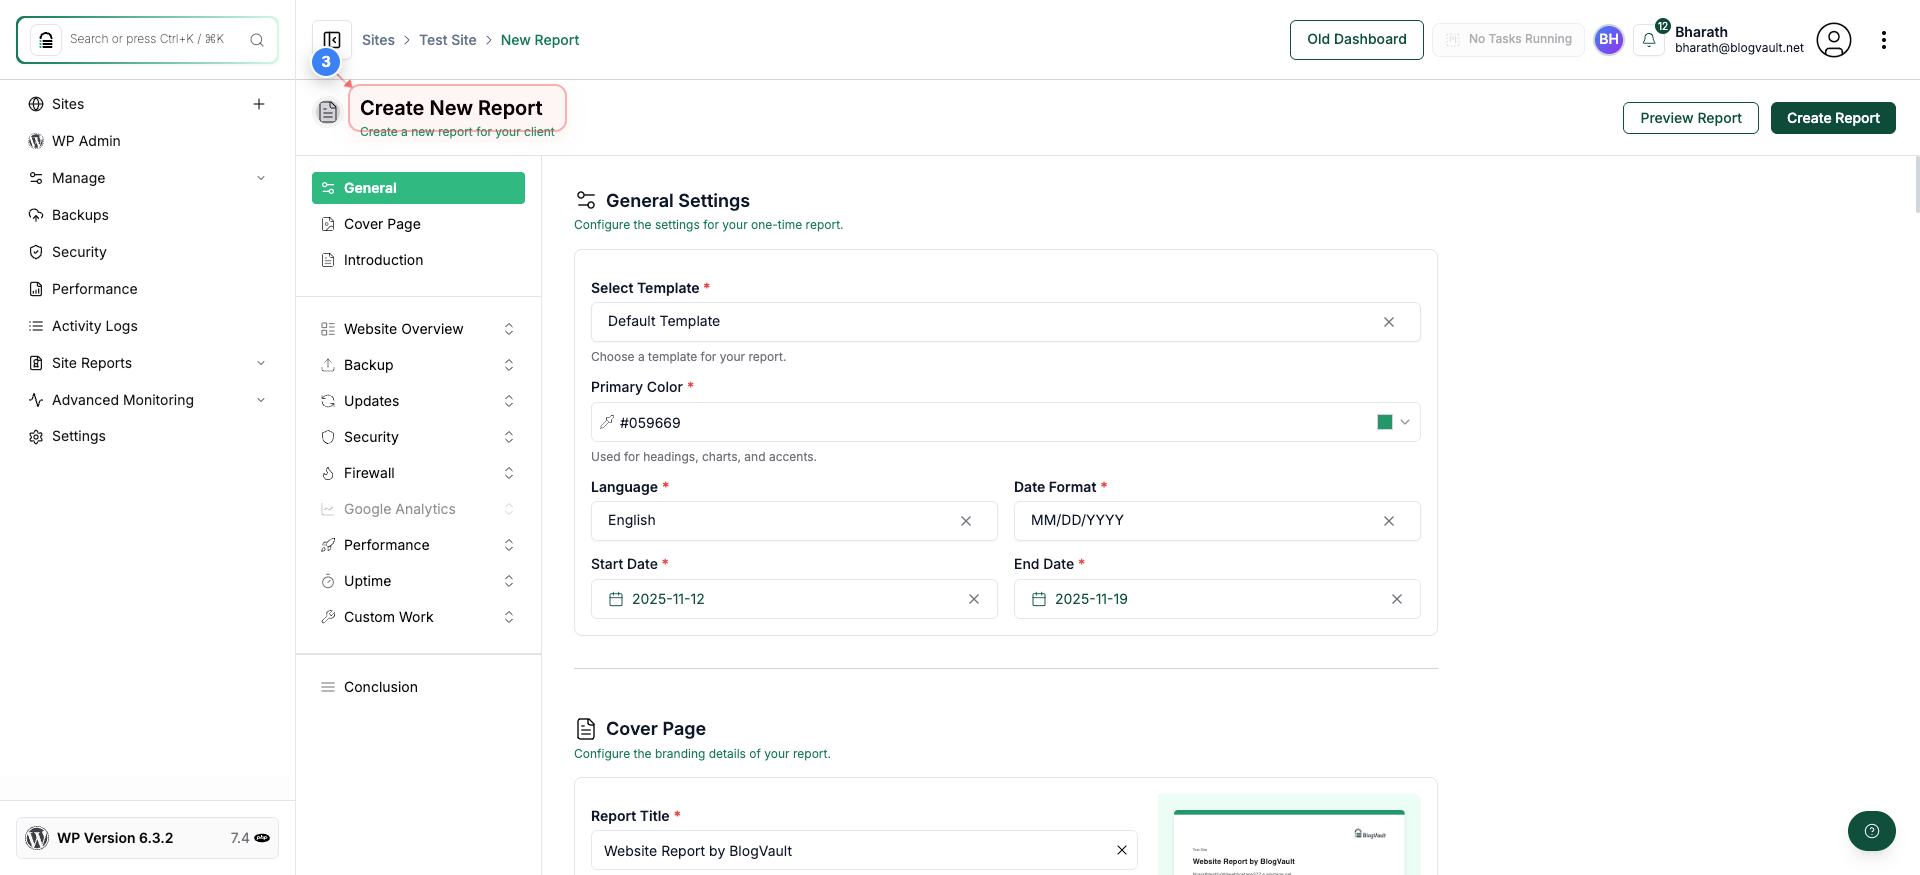Click the eyedropper icon in Primary Color
This screenshot has width=1920, height=875.
(607, 422)
